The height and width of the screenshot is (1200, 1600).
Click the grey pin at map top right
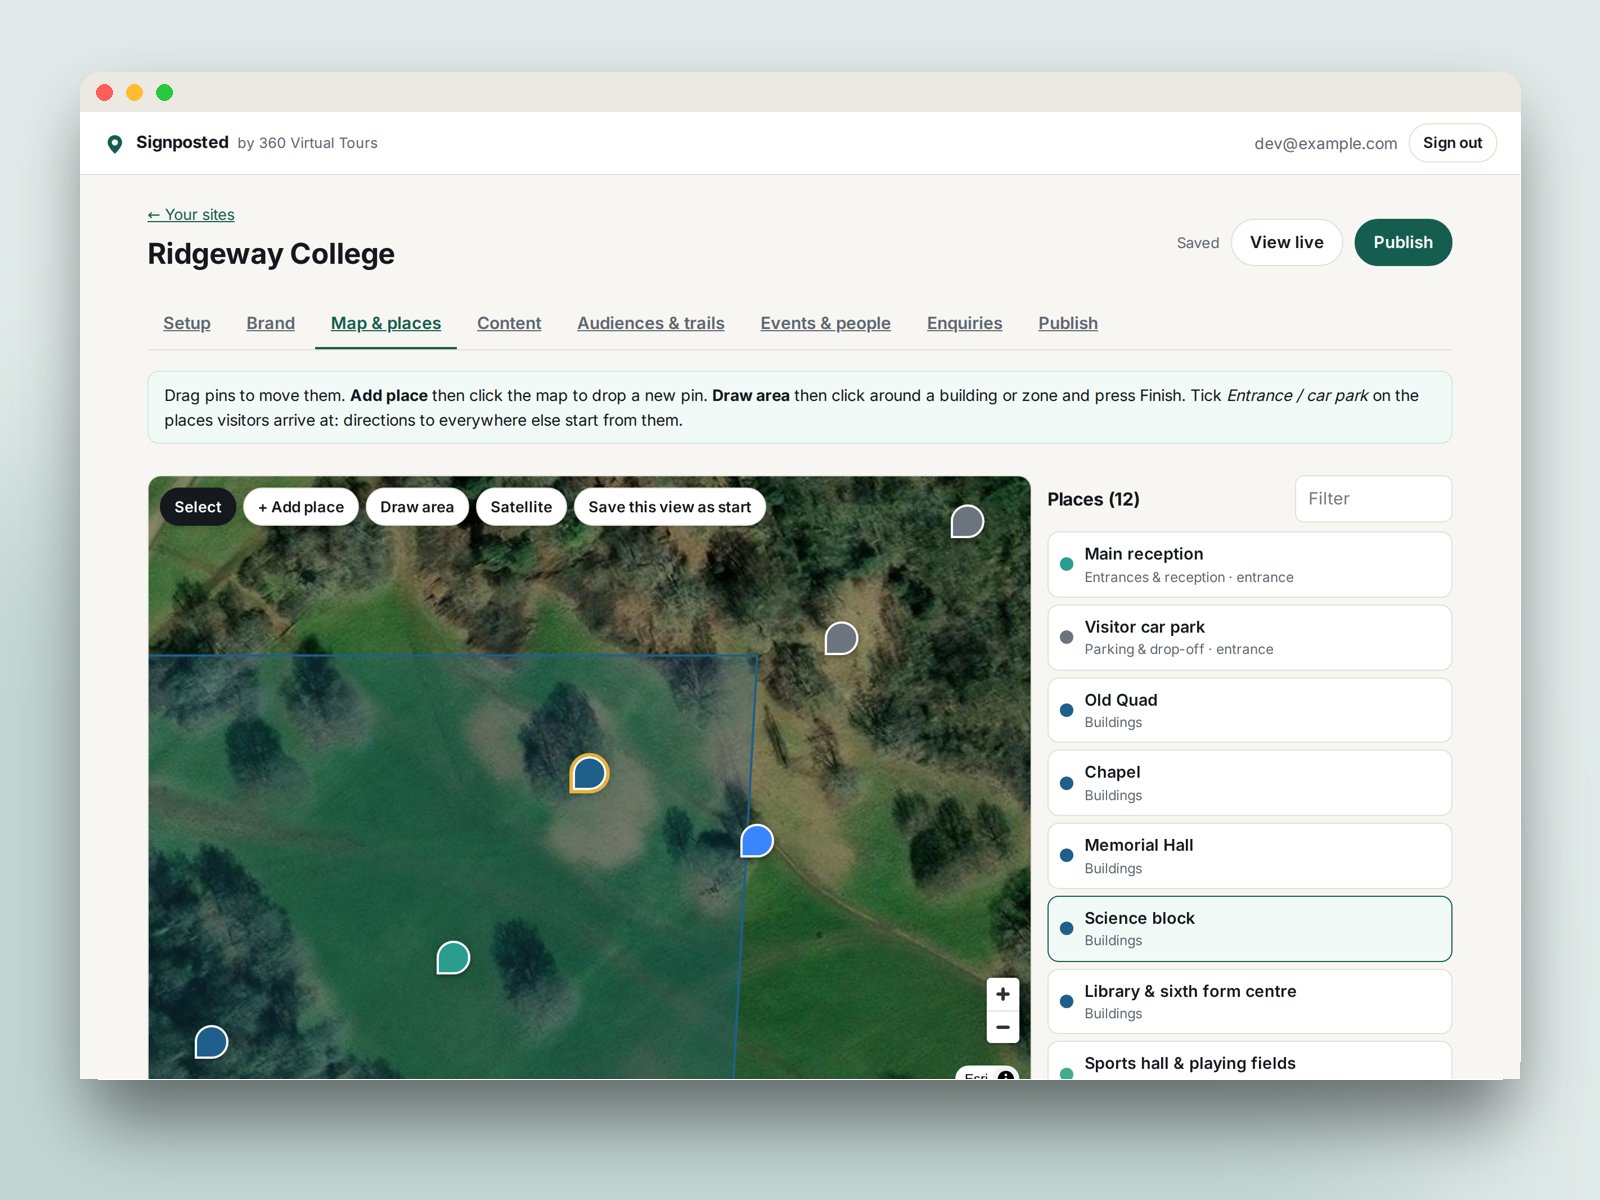coord(967,521)
